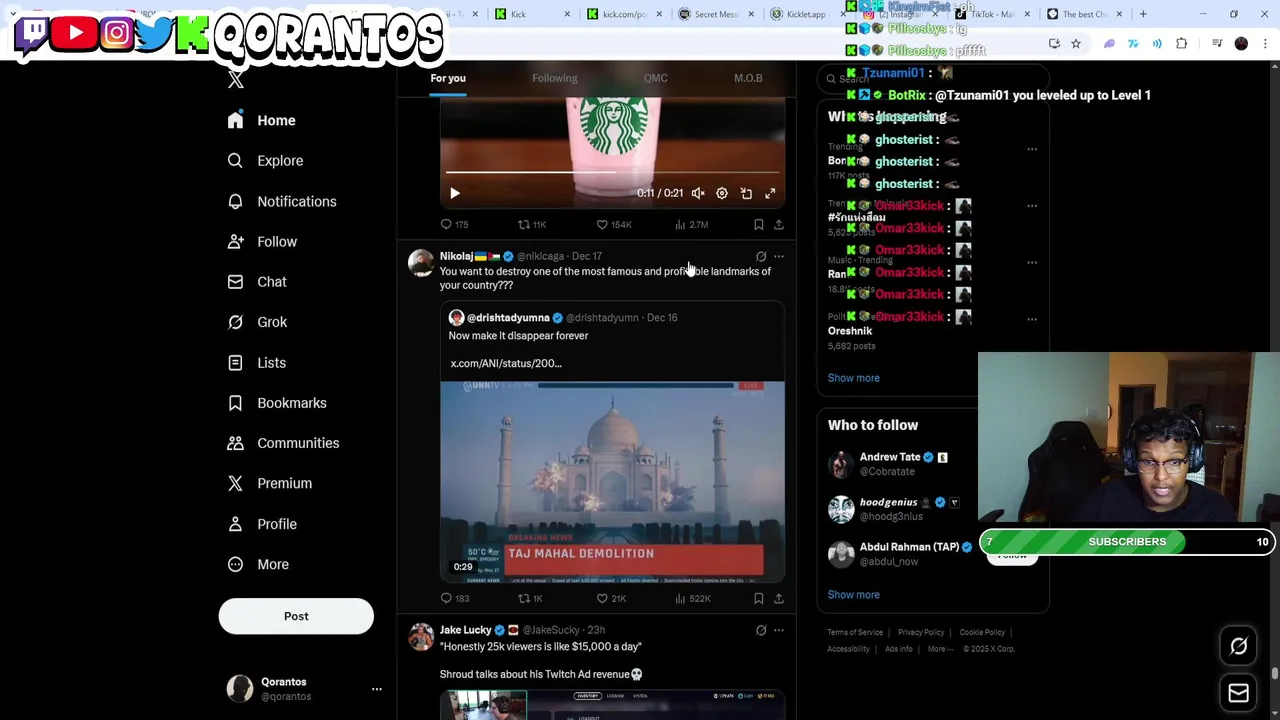Screen dimensions: 1280x720
Task: Reply to Starbucks post with 175 comments
Action: [x=454, y=225]
